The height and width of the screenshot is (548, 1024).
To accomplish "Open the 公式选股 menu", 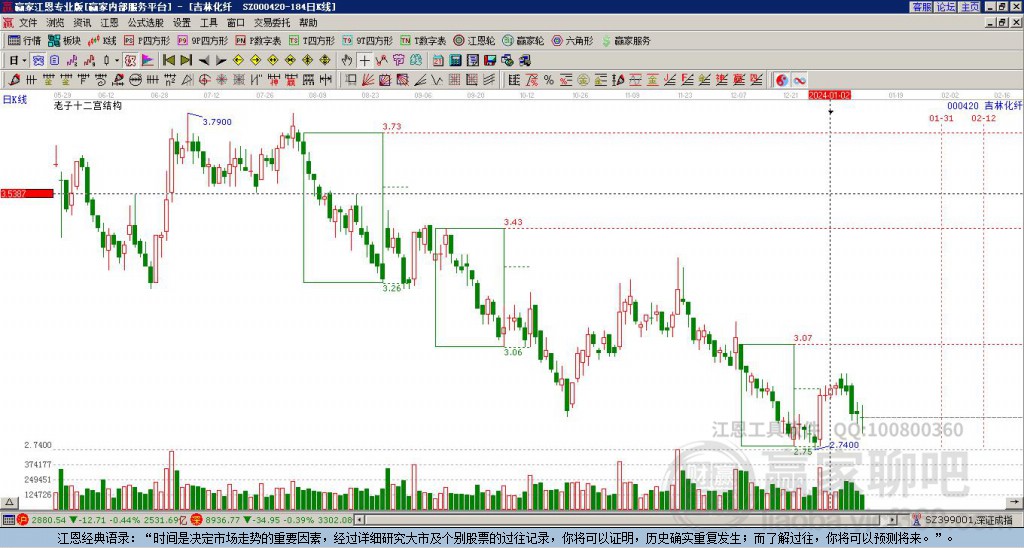I will [x=146, y=23].
